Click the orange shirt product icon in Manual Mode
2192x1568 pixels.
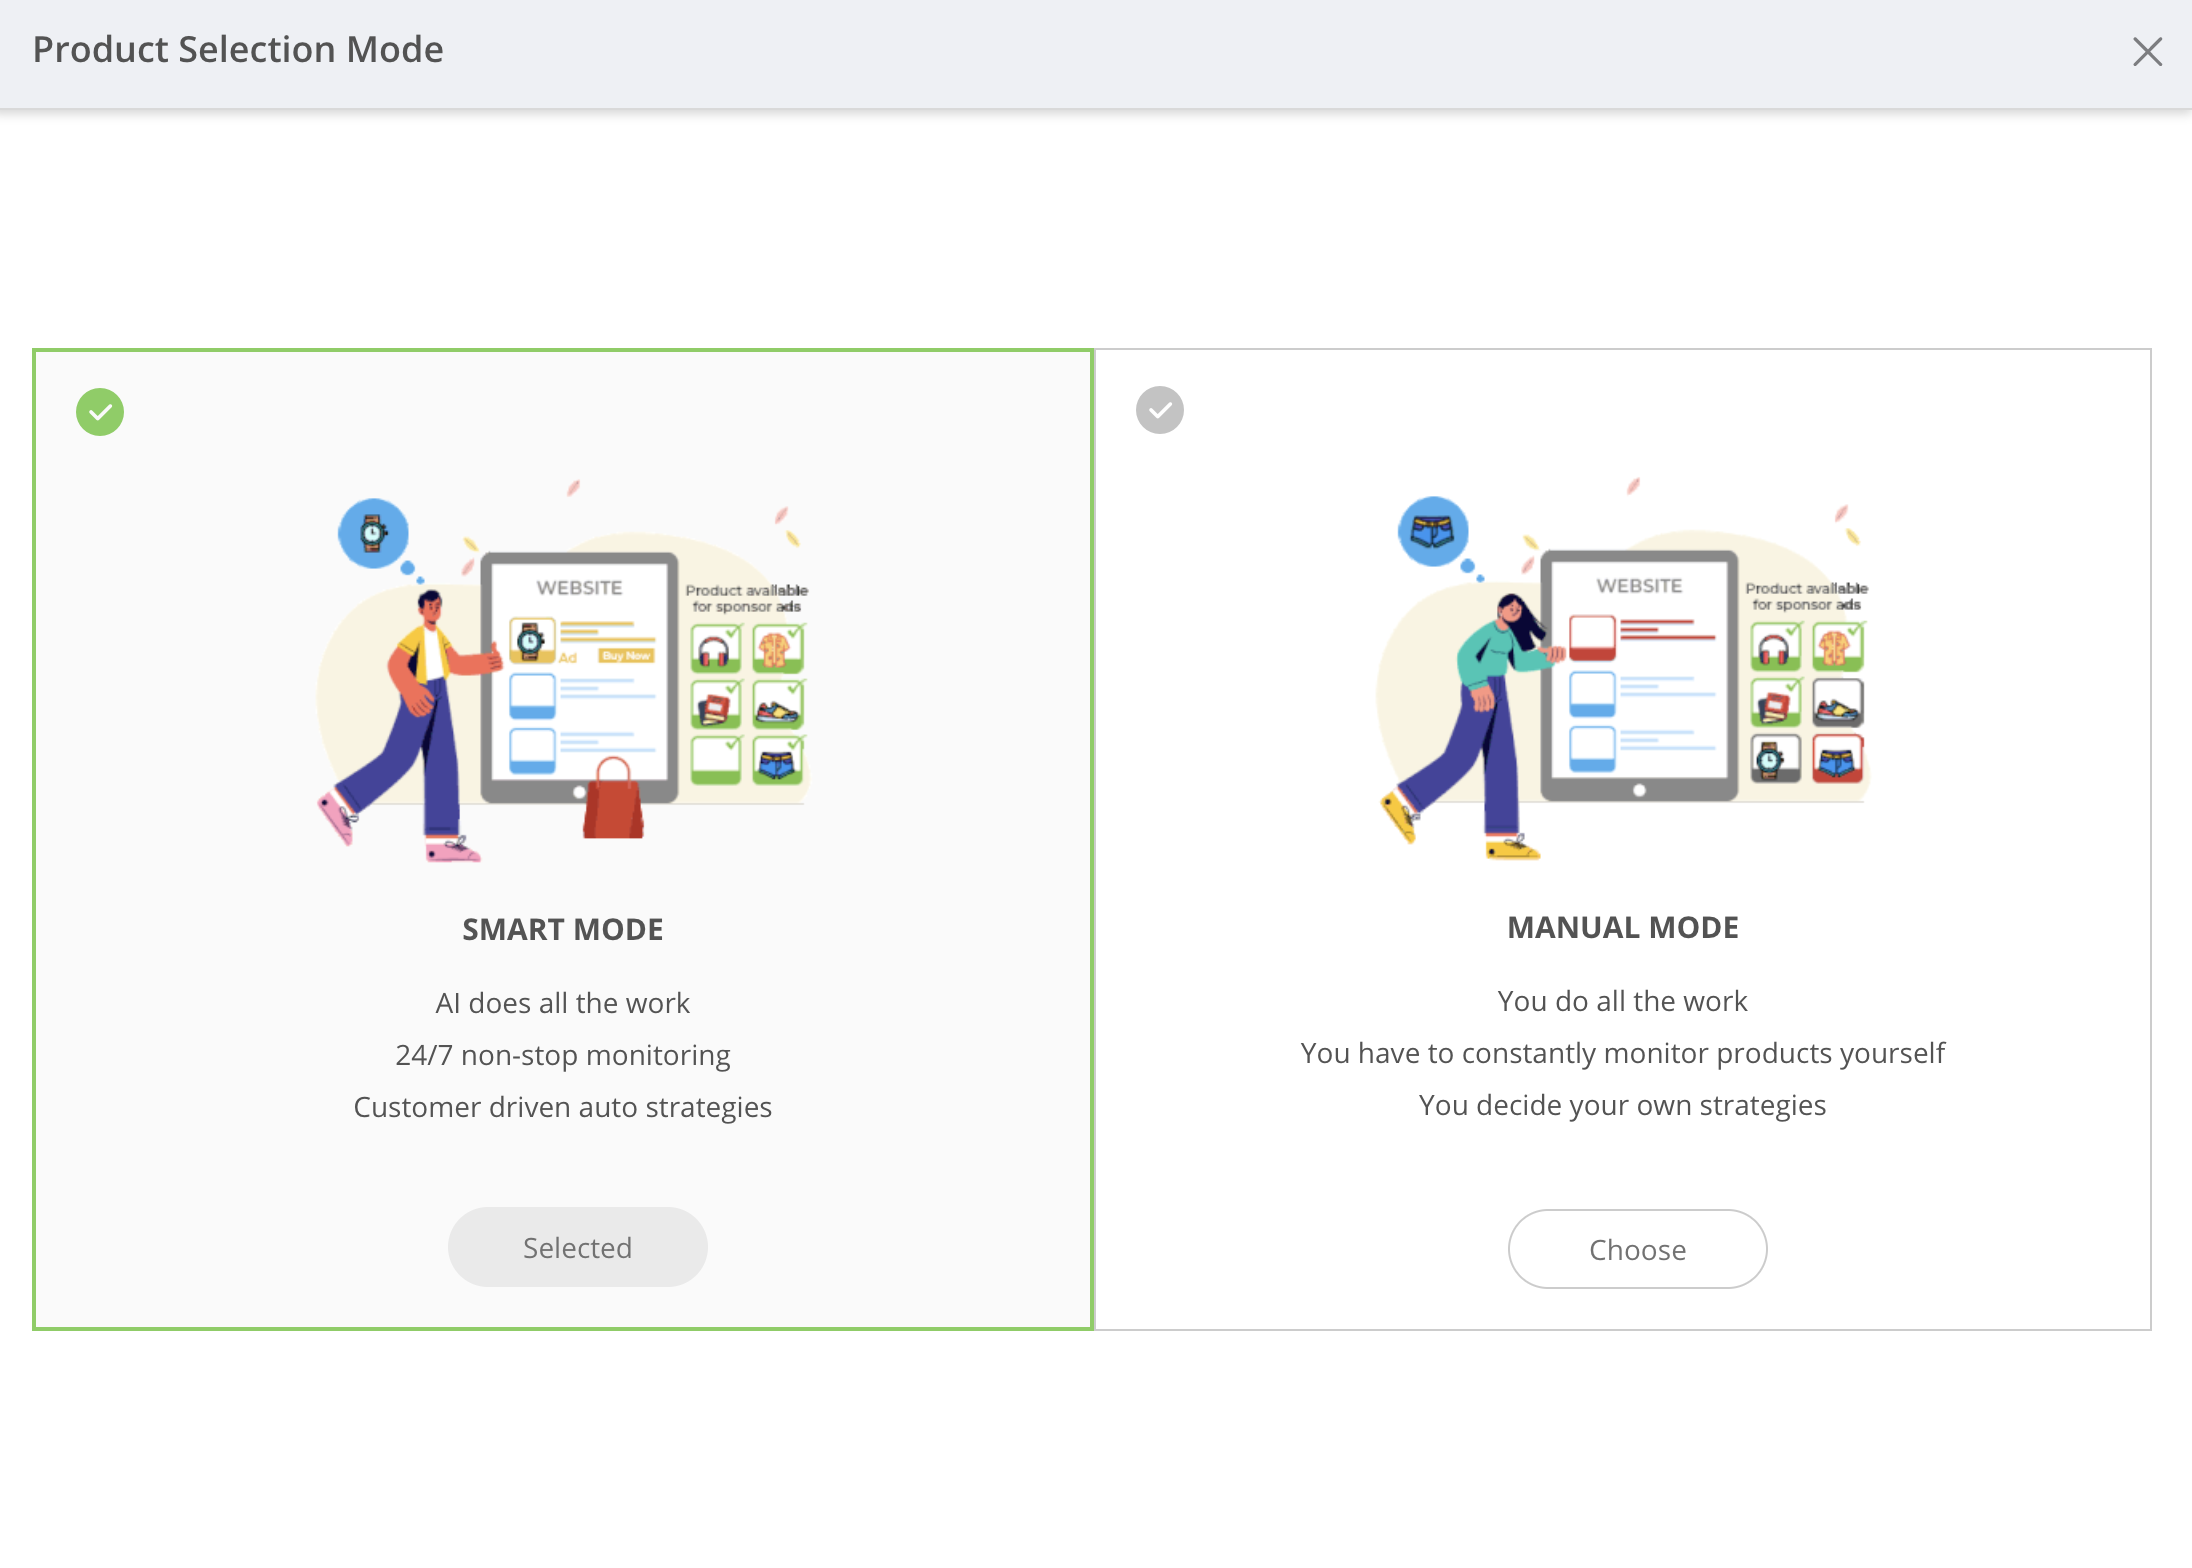coord(1840,646)
